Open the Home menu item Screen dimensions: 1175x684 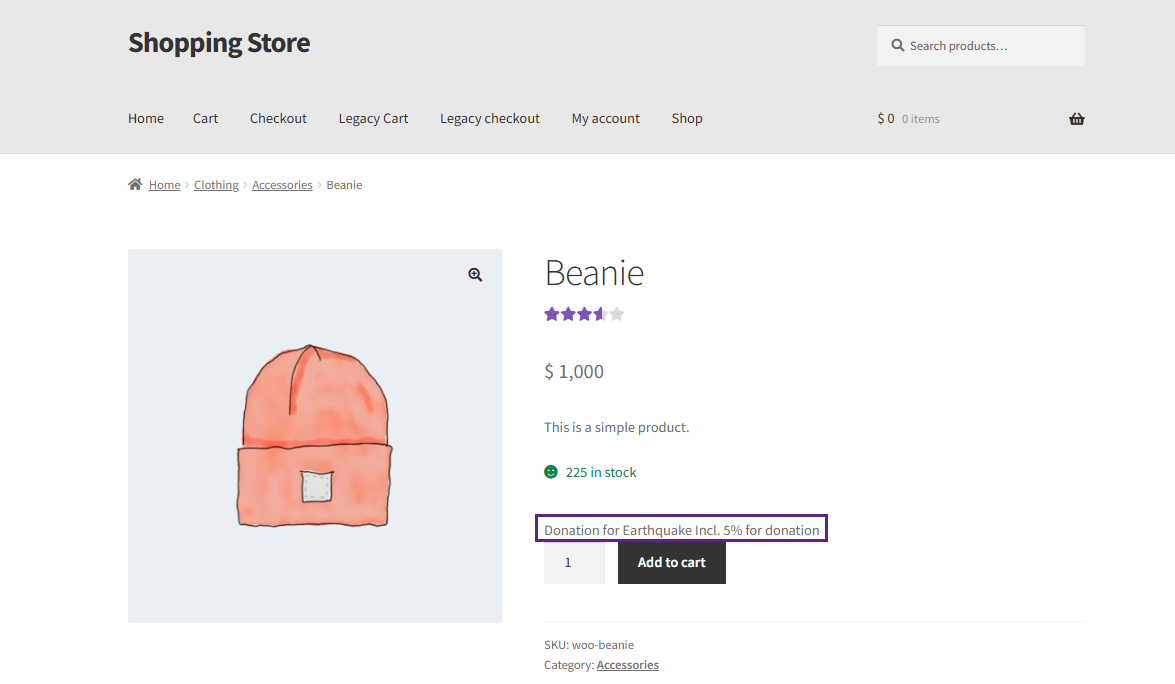click(146, 118)
